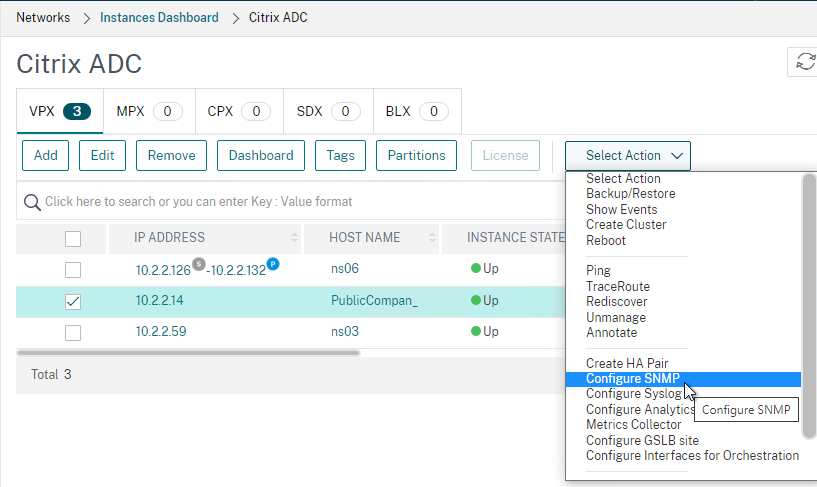
Task: Click the Tags button
Action: click(340, 156)
